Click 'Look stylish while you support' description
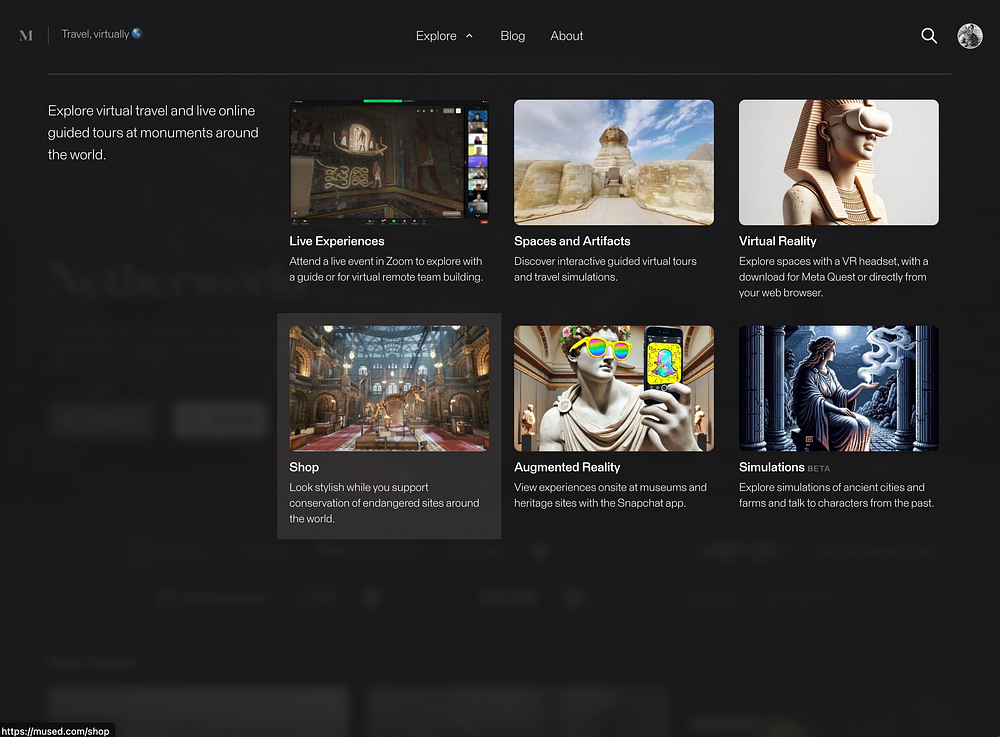 point(384,503)
